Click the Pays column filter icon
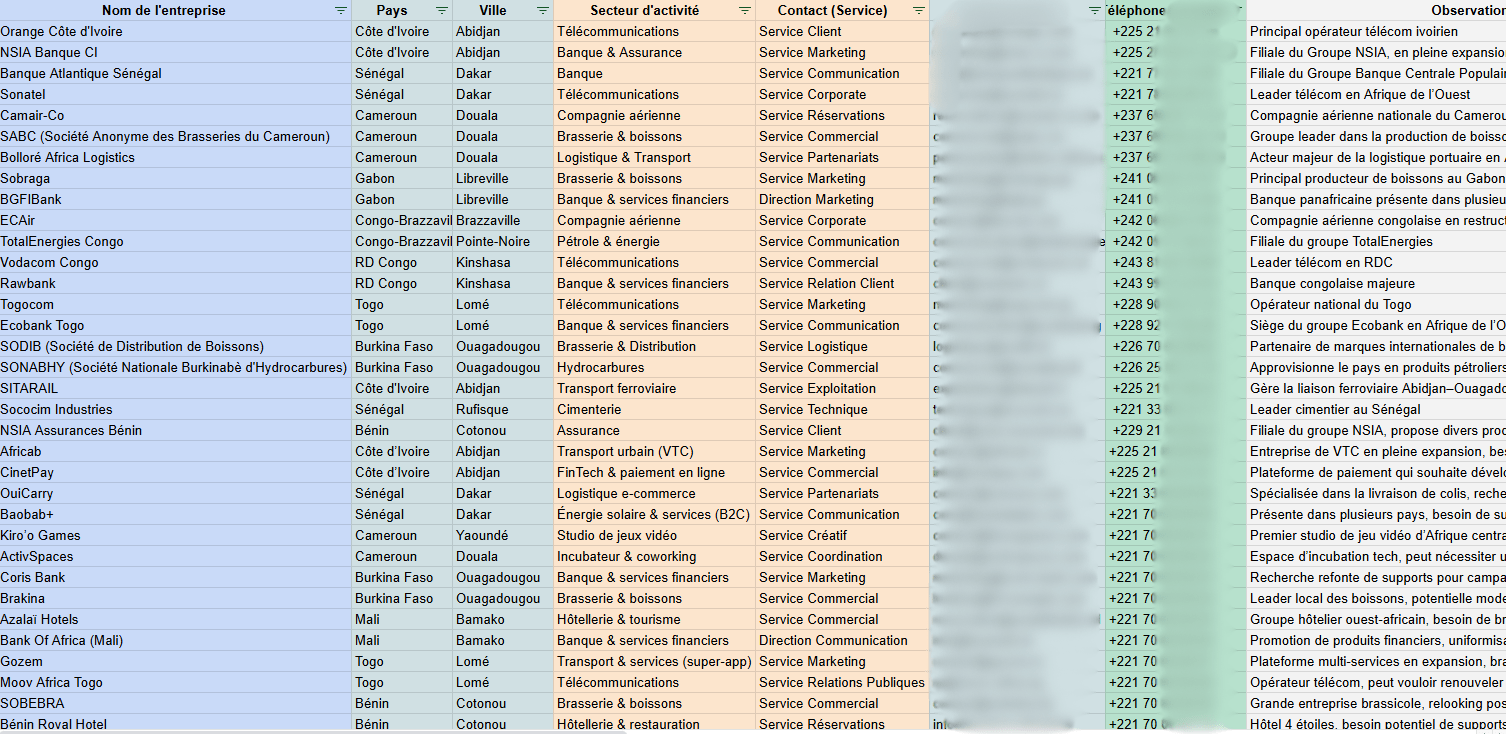Screen dimensions: 1506x734 440,10
